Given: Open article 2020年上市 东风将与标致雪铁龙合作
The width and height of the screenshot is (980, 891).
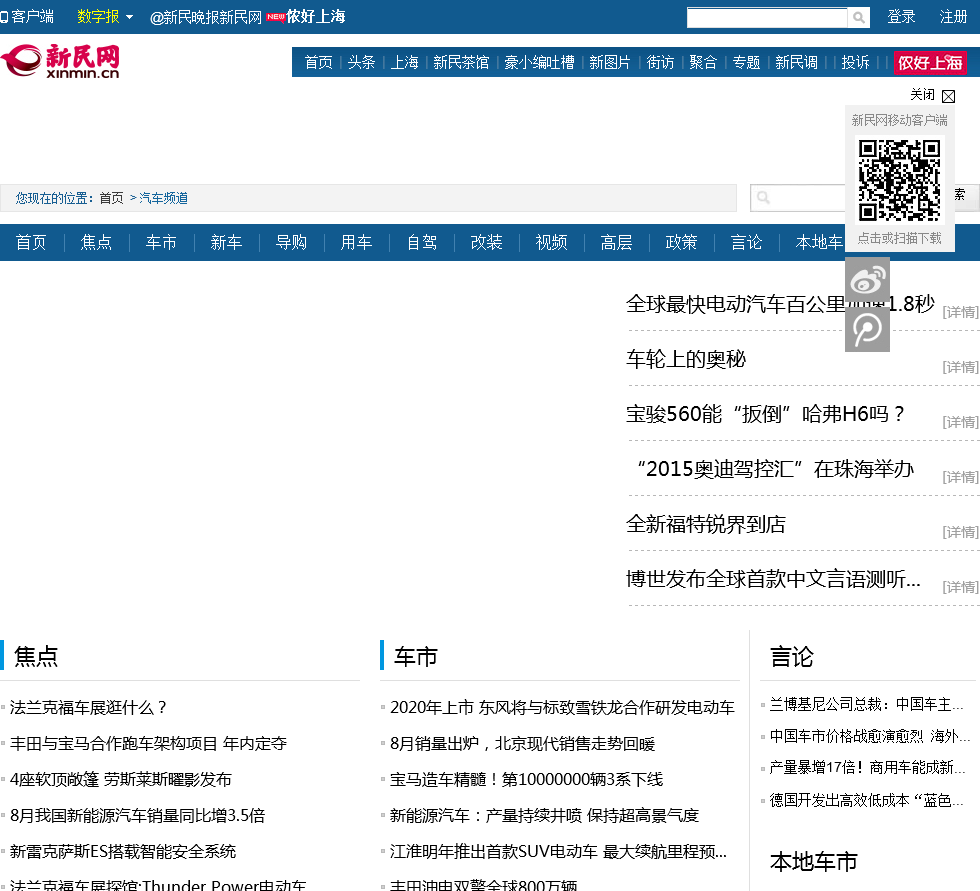Looking at the screenshot, I should point(562,707).
